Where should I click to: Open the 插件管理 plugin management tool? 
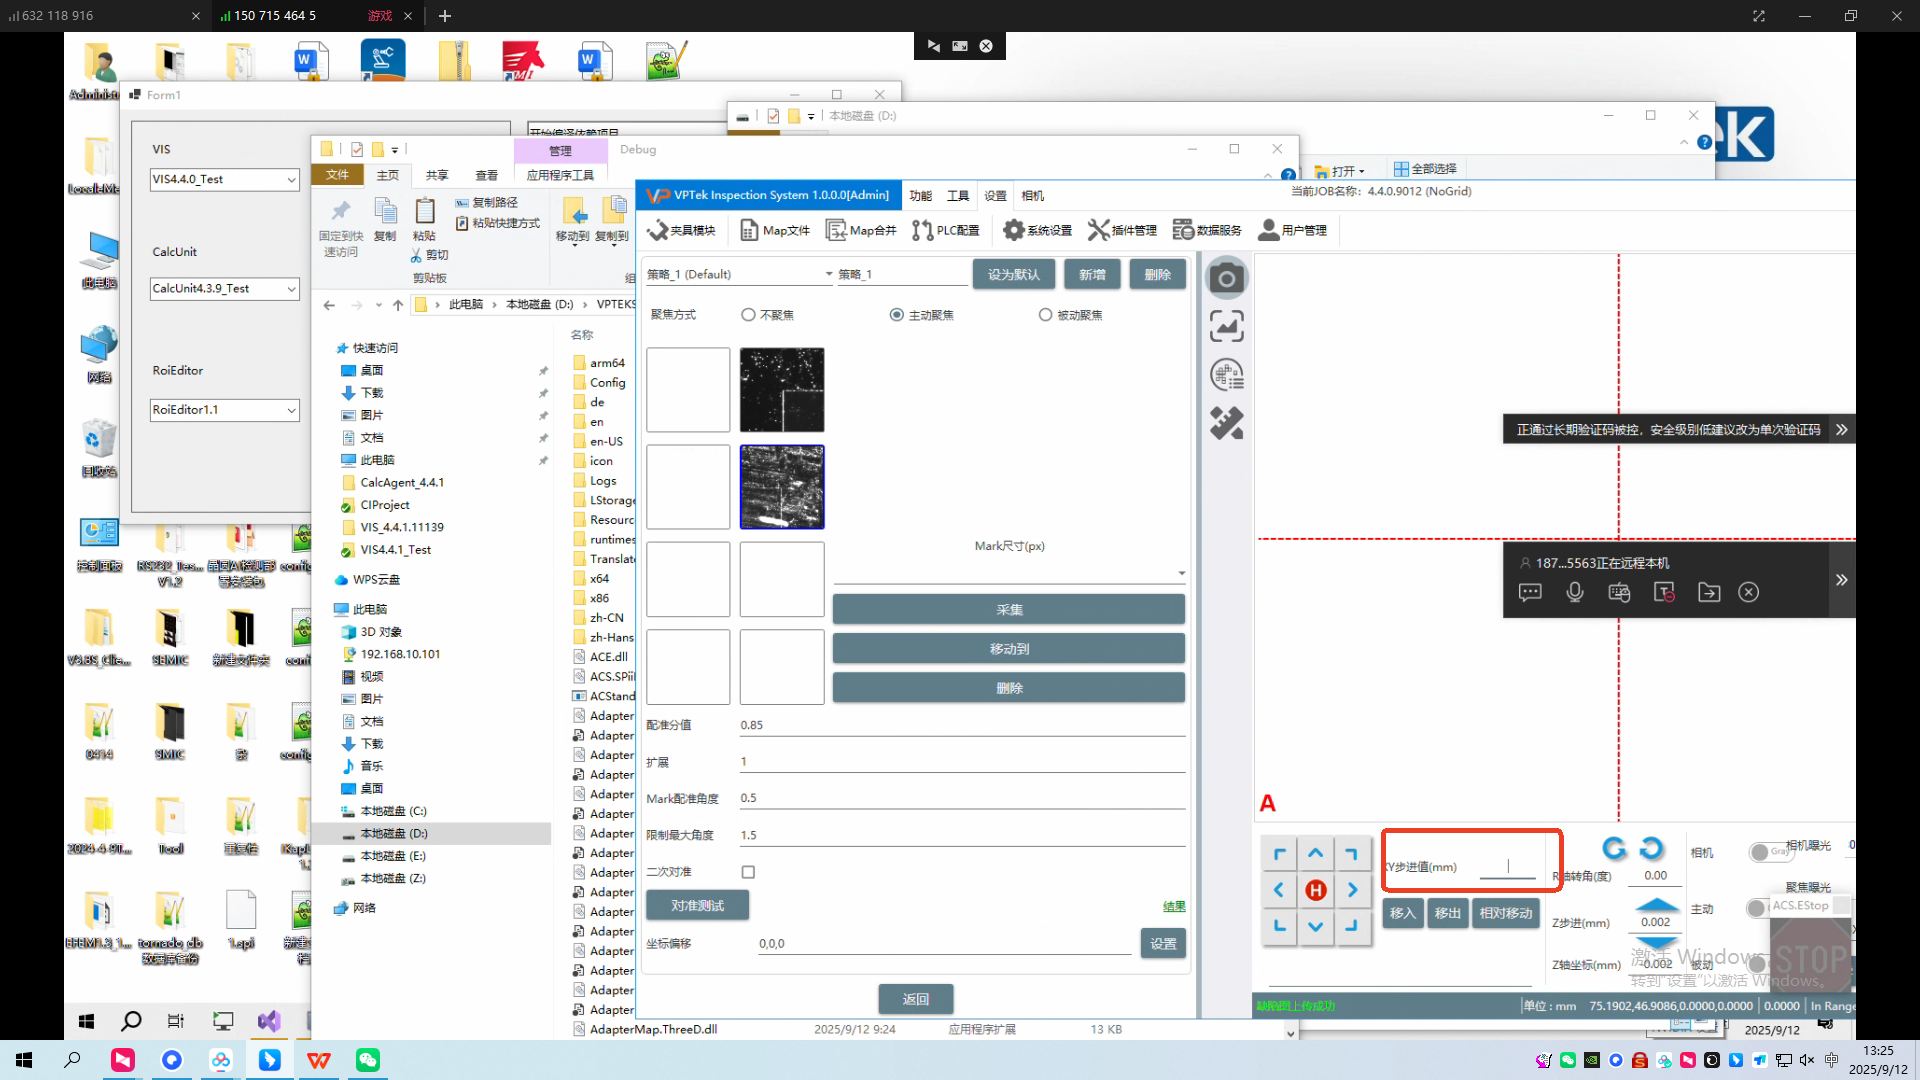click(1122, 230)
